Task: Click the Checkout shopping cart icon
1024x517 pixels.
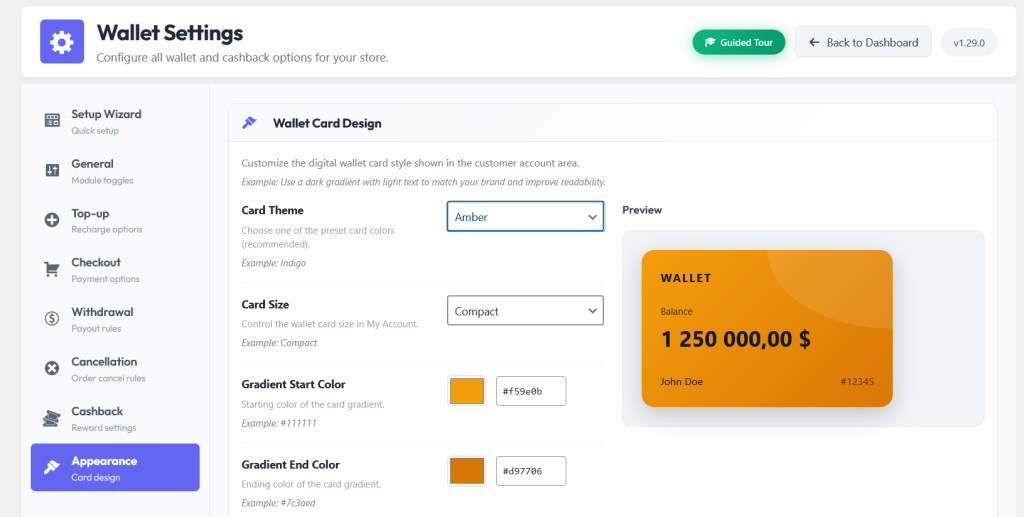Action: coord(52,270)
